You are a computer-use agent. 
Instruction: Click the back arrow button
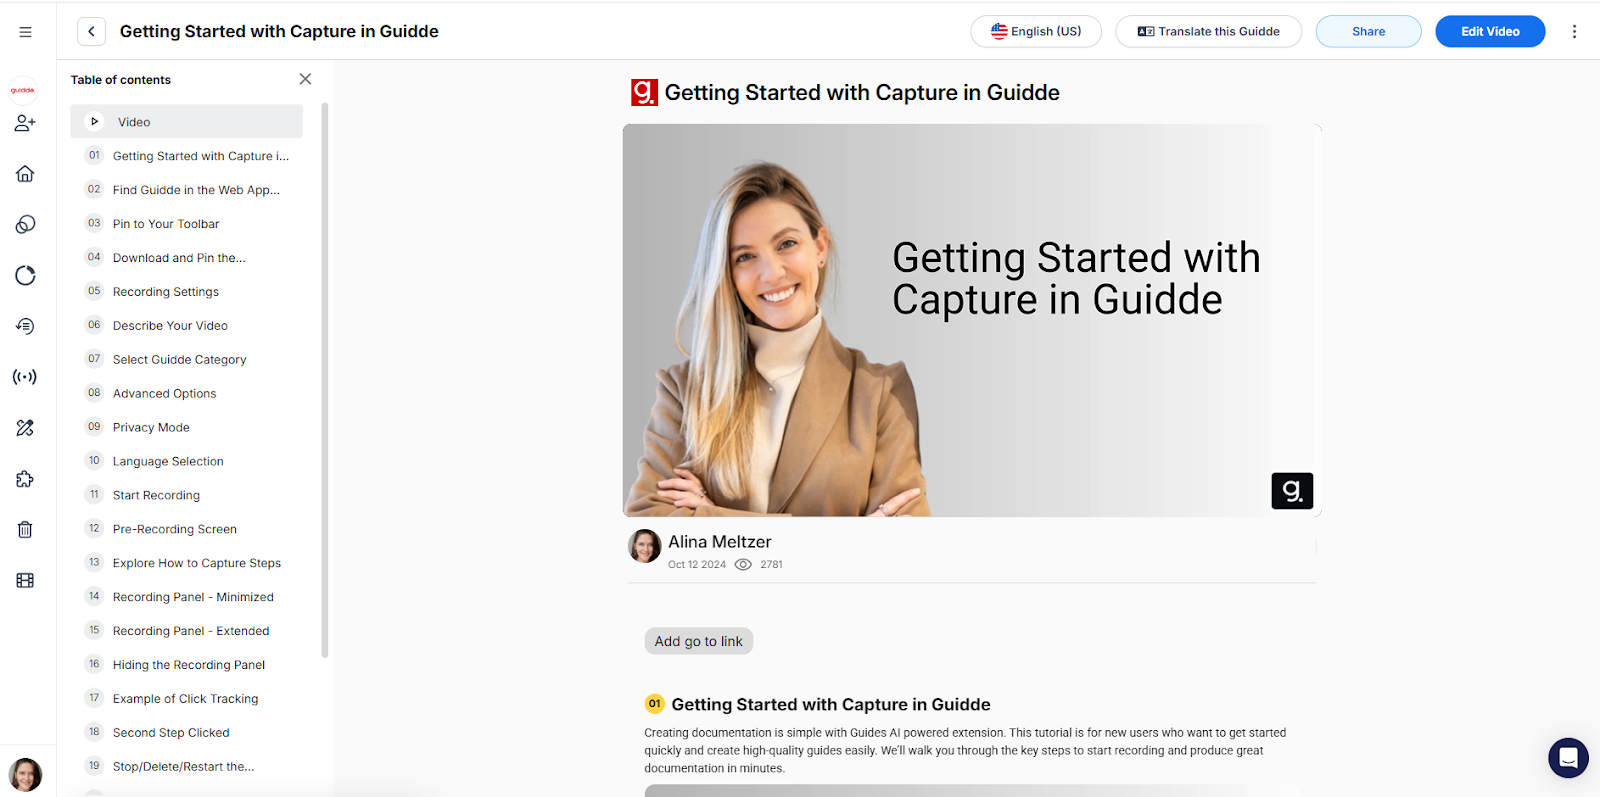point(91,32)
